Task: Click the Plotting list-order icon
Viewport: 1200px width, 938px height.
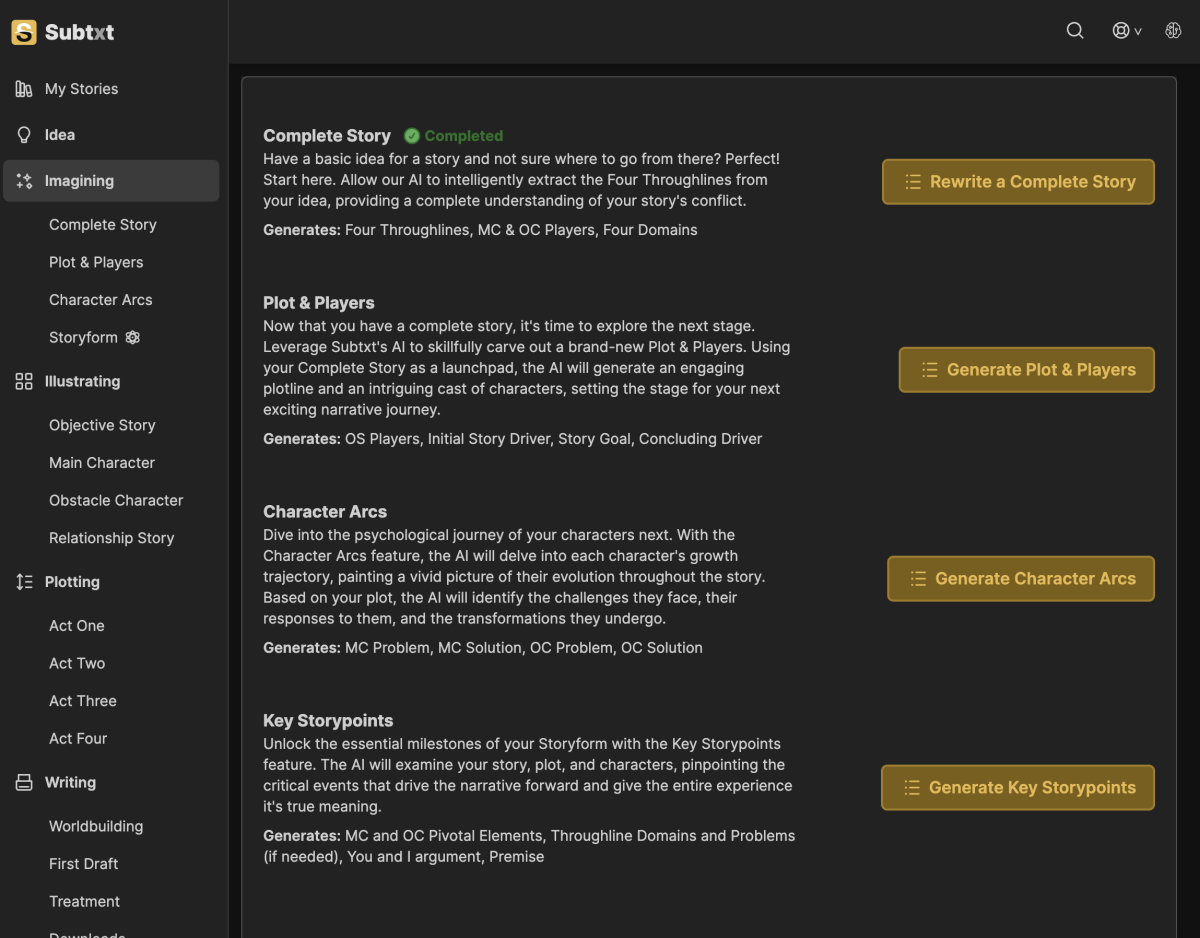Action: pyautogui.click(x=24, y=582)
